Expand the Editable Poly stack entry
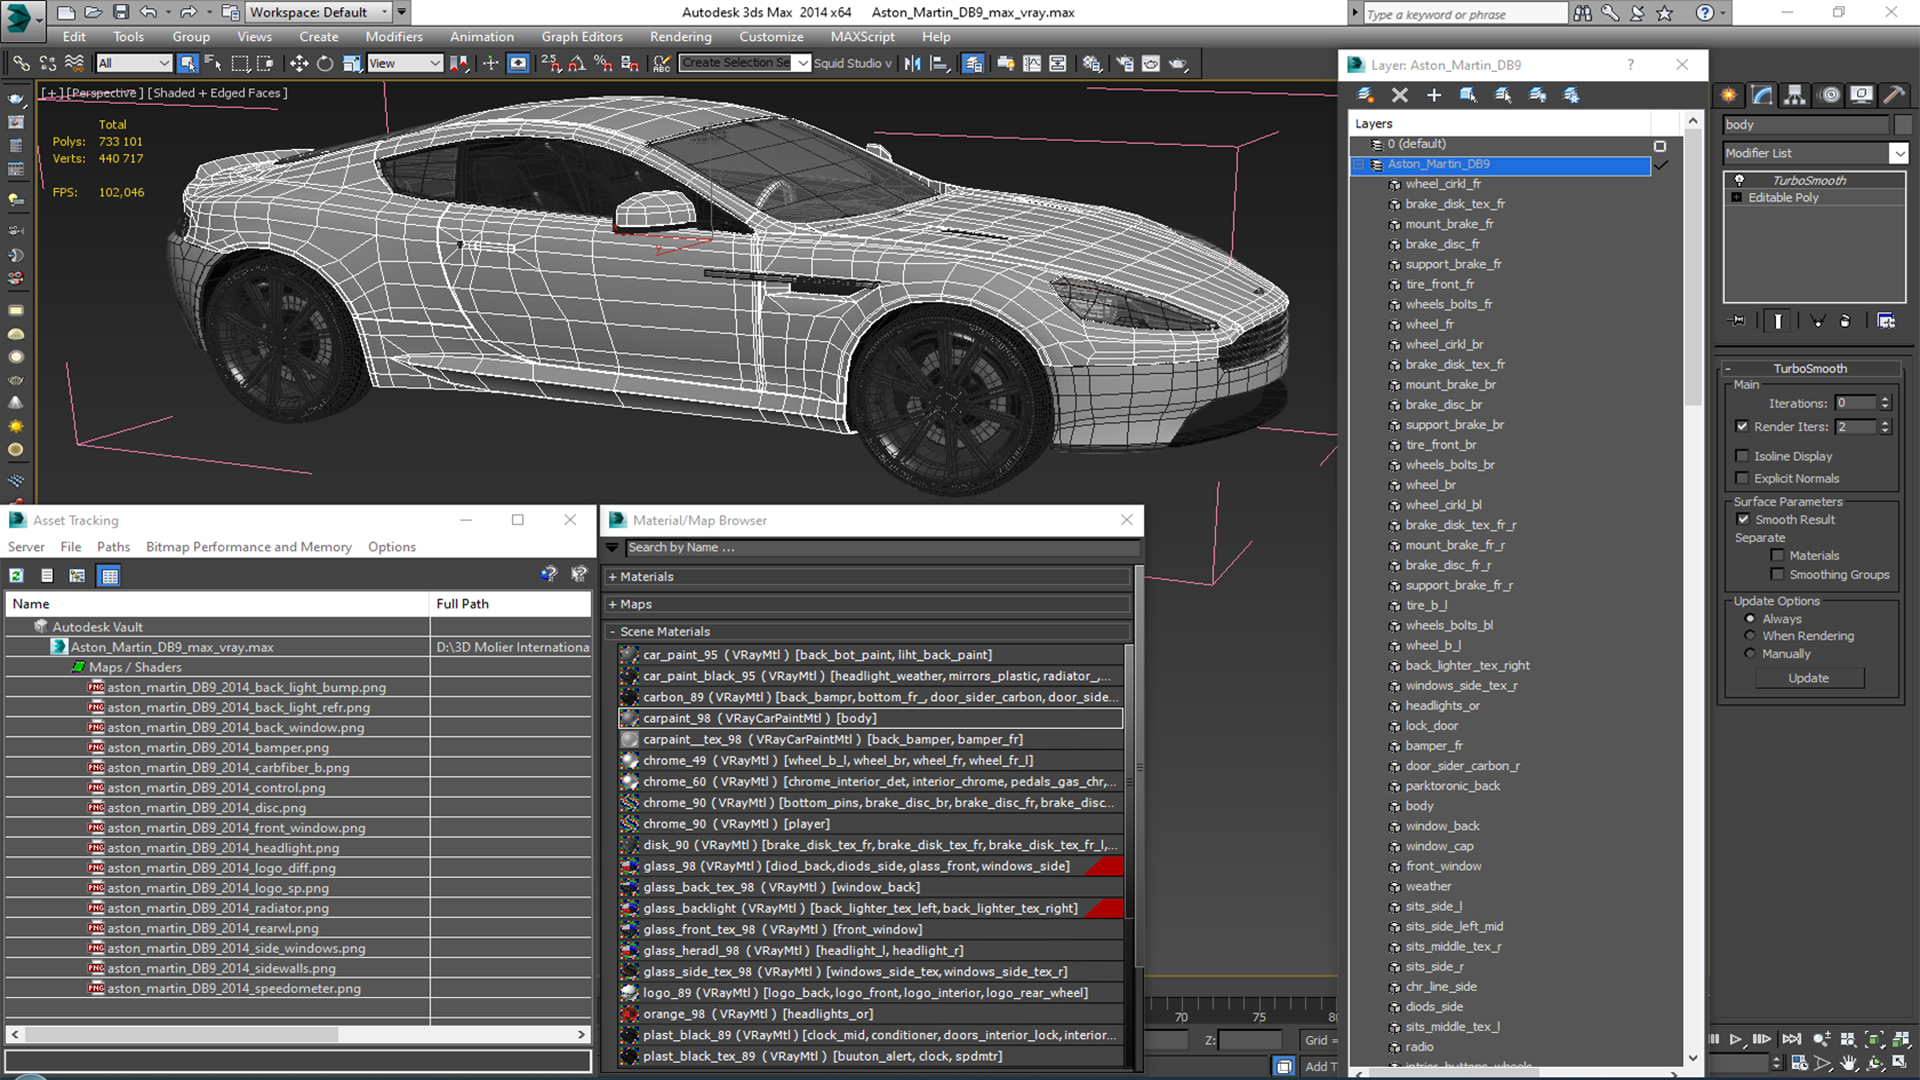The image size is (1920, 1080). click(1737, 198)
